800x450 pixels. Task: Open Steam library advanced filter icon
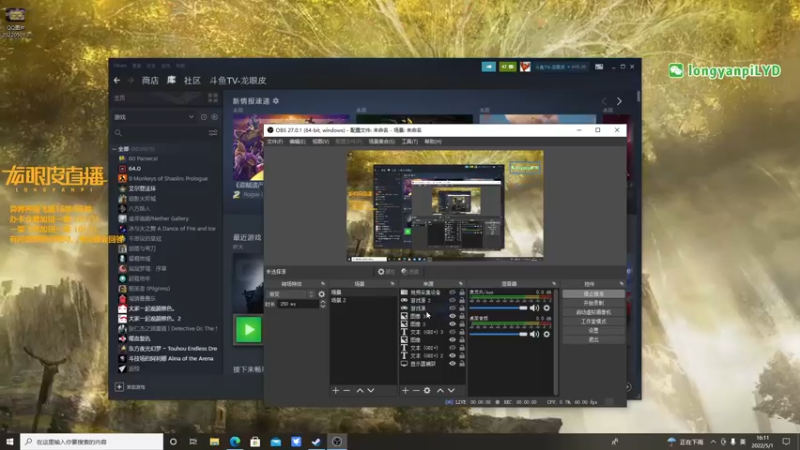213,133
